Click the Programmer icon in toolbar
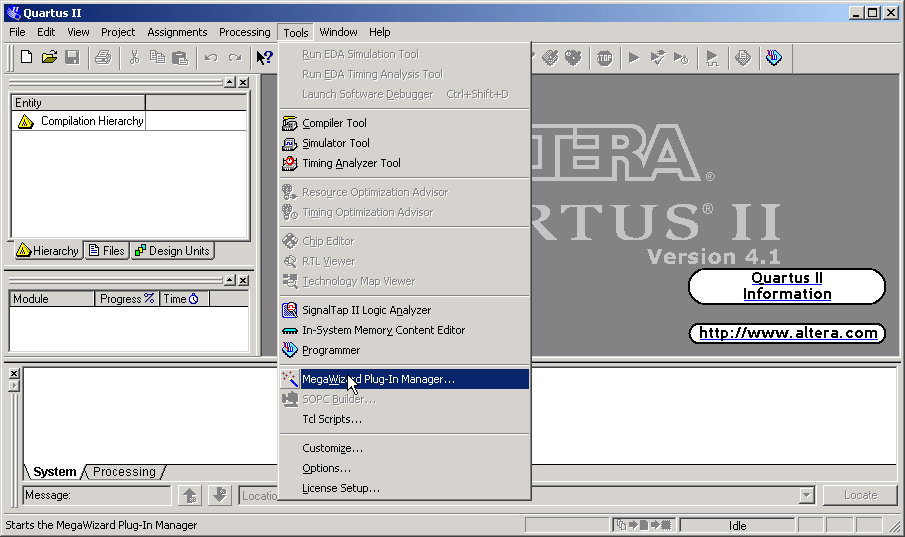This screenshot has height=537, width=905. point(774,57)
